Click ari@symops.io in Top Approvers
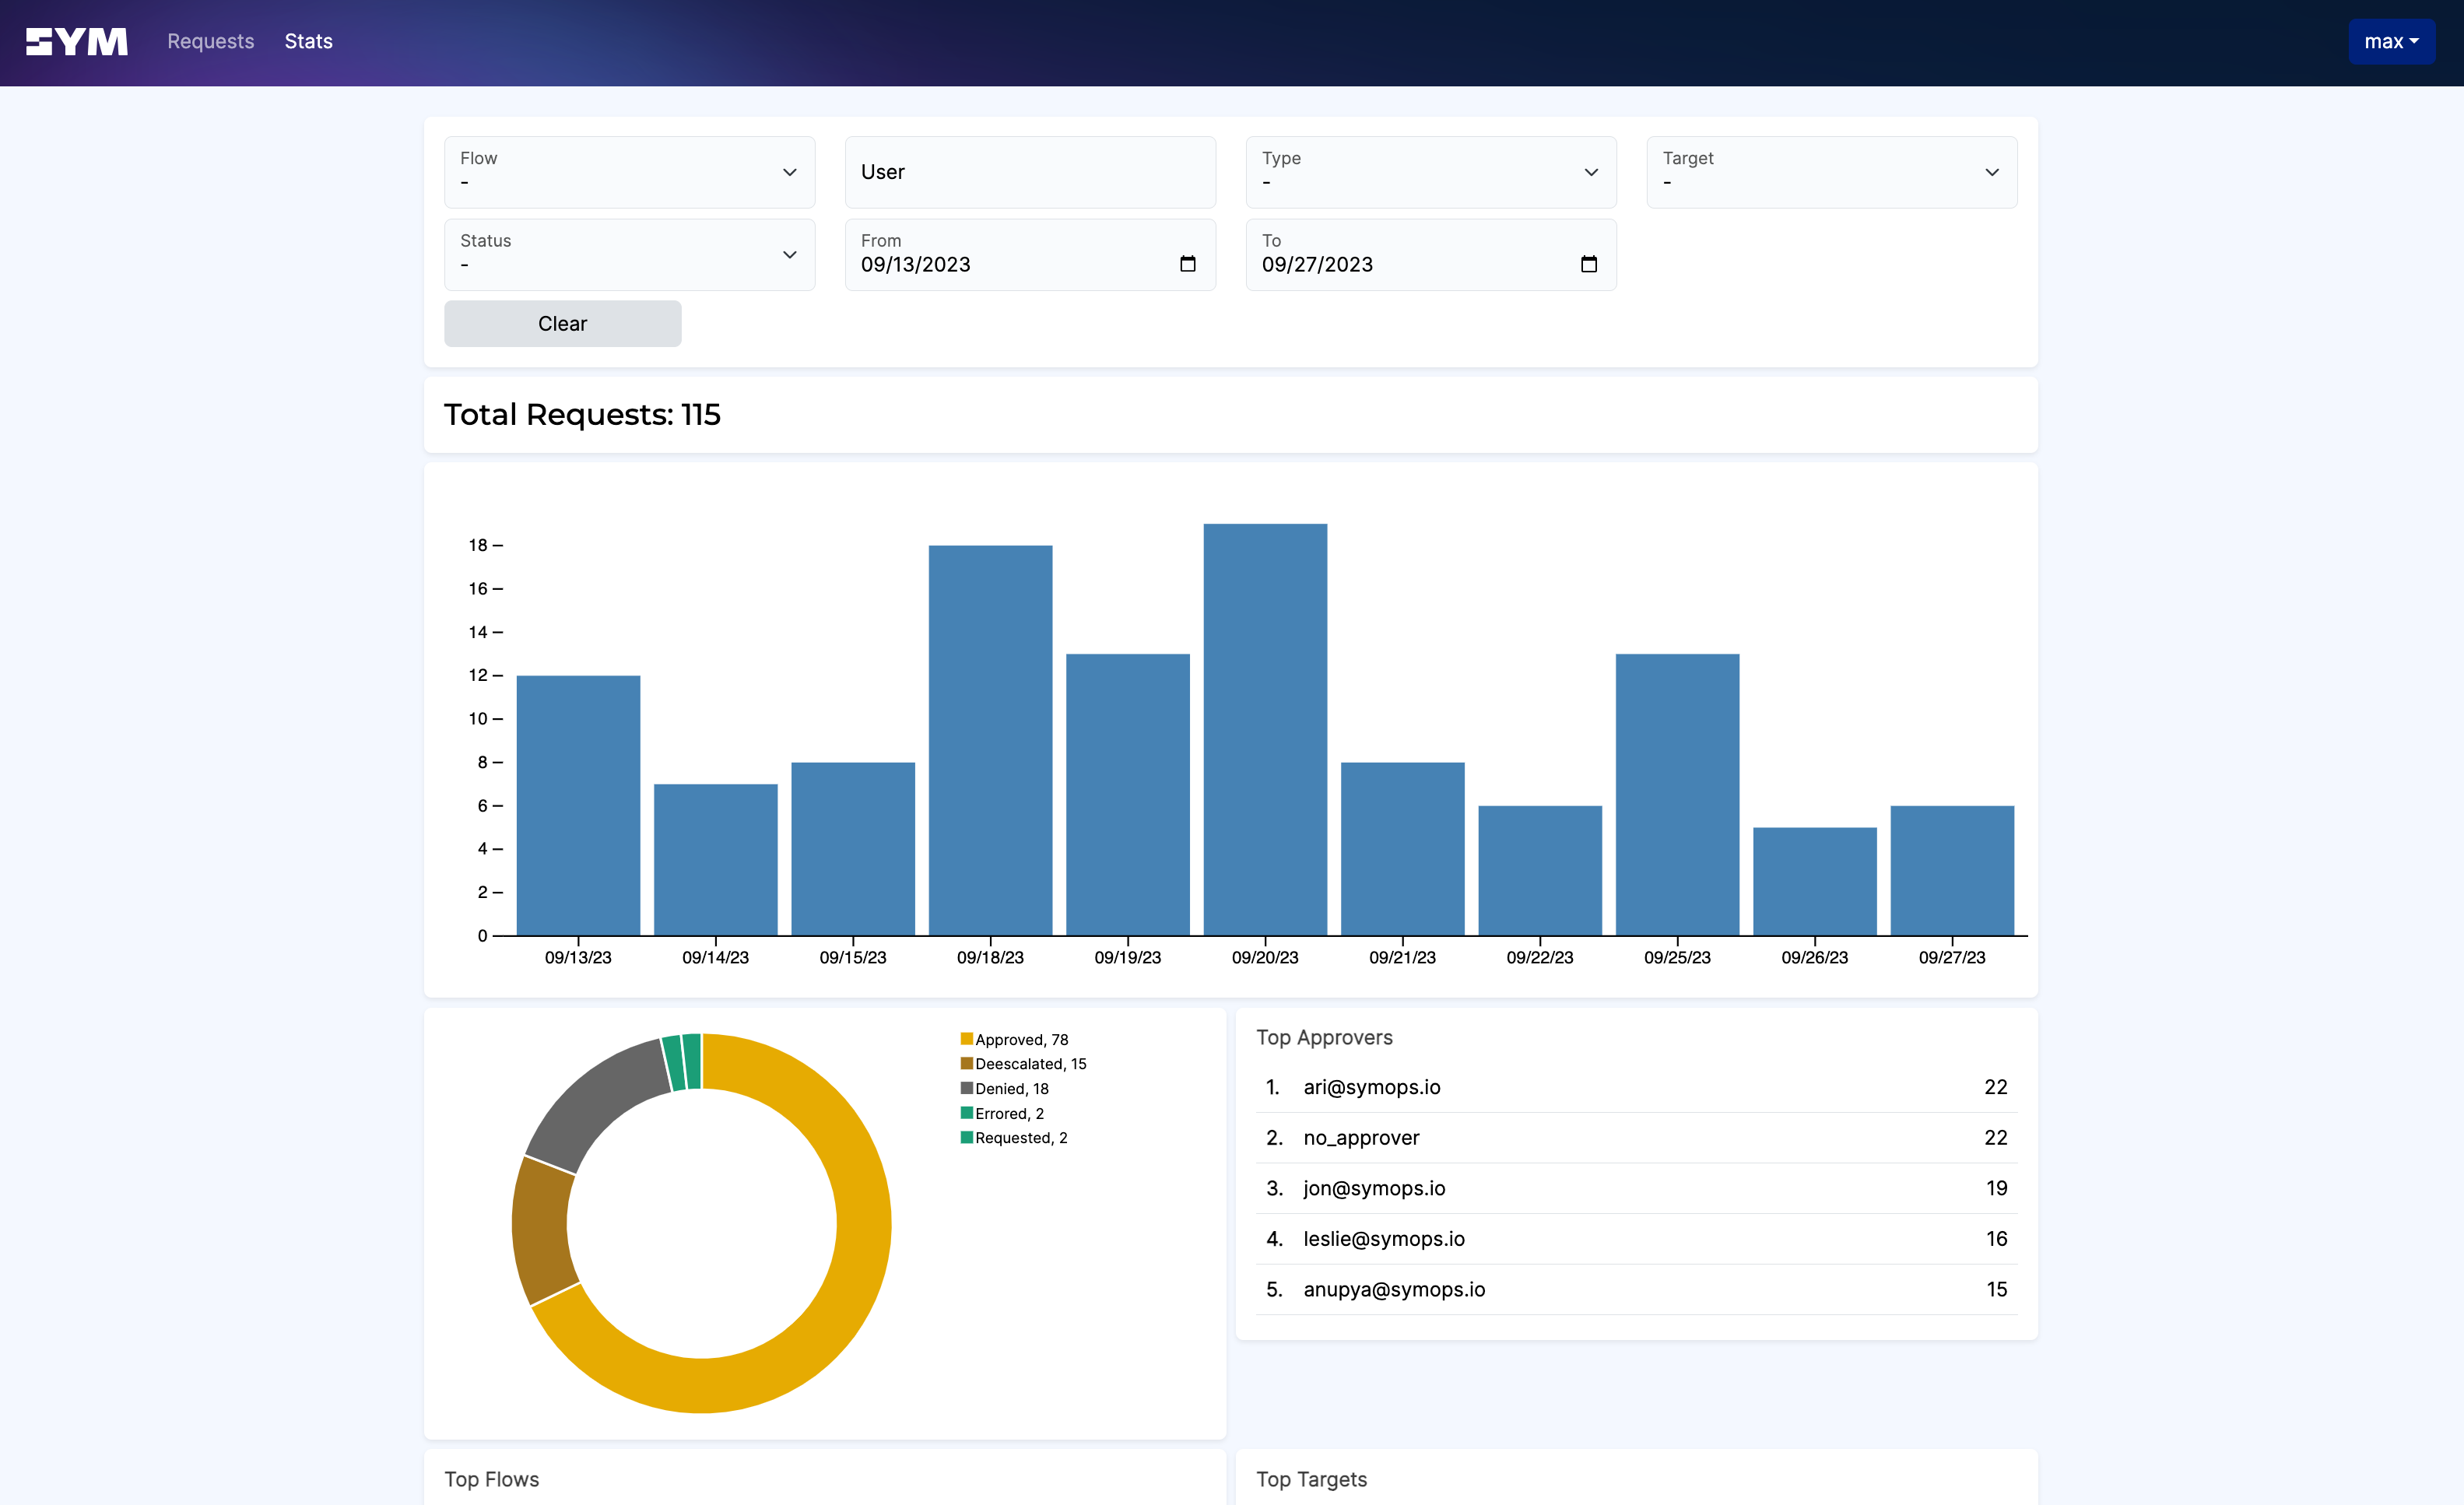 1371,1087
